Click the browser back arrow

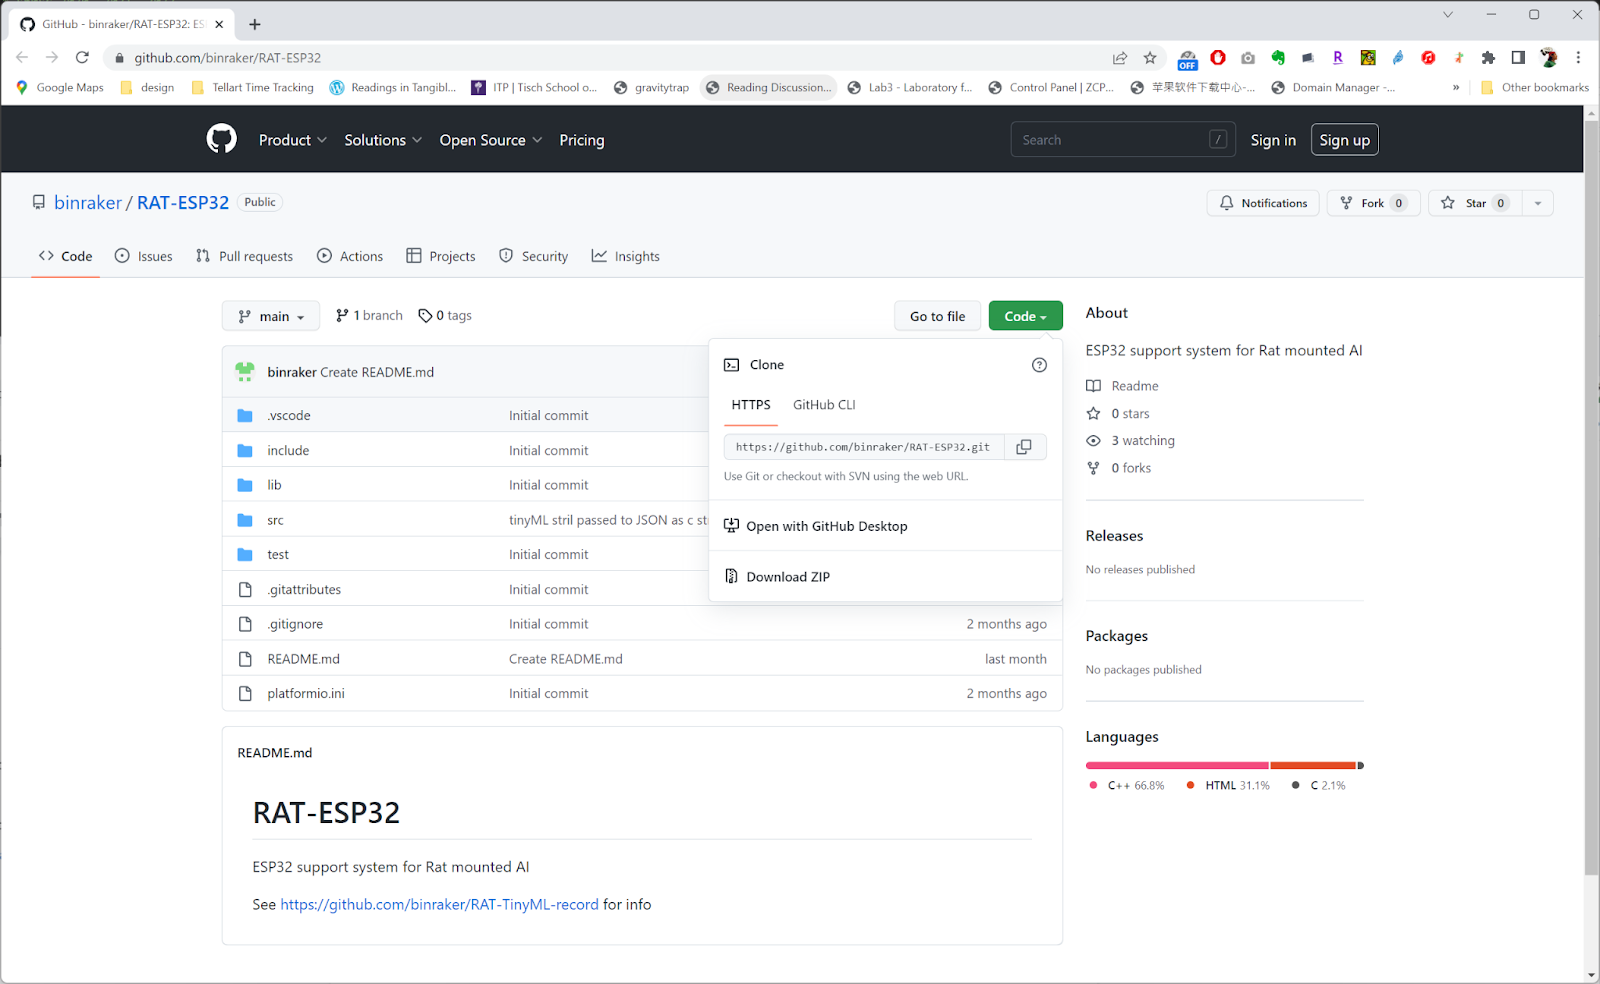click(x=22, y=58)
